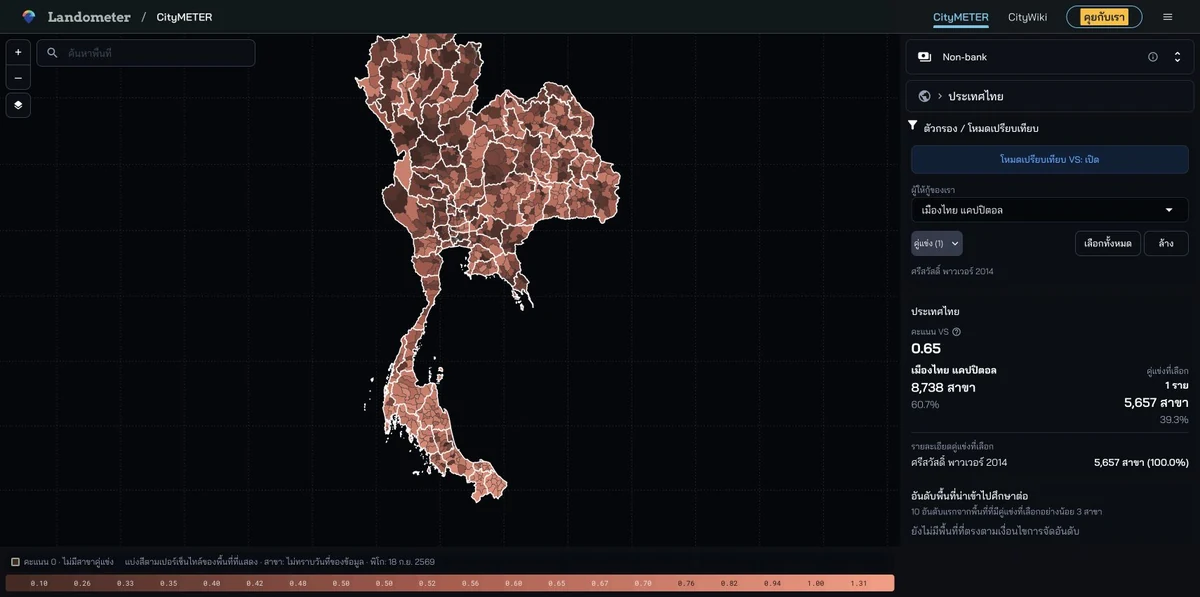Image resolution: width=1200 pixels, height=597 pixels.
Task: Click the search magnifier icon
Action: [53, 53]
